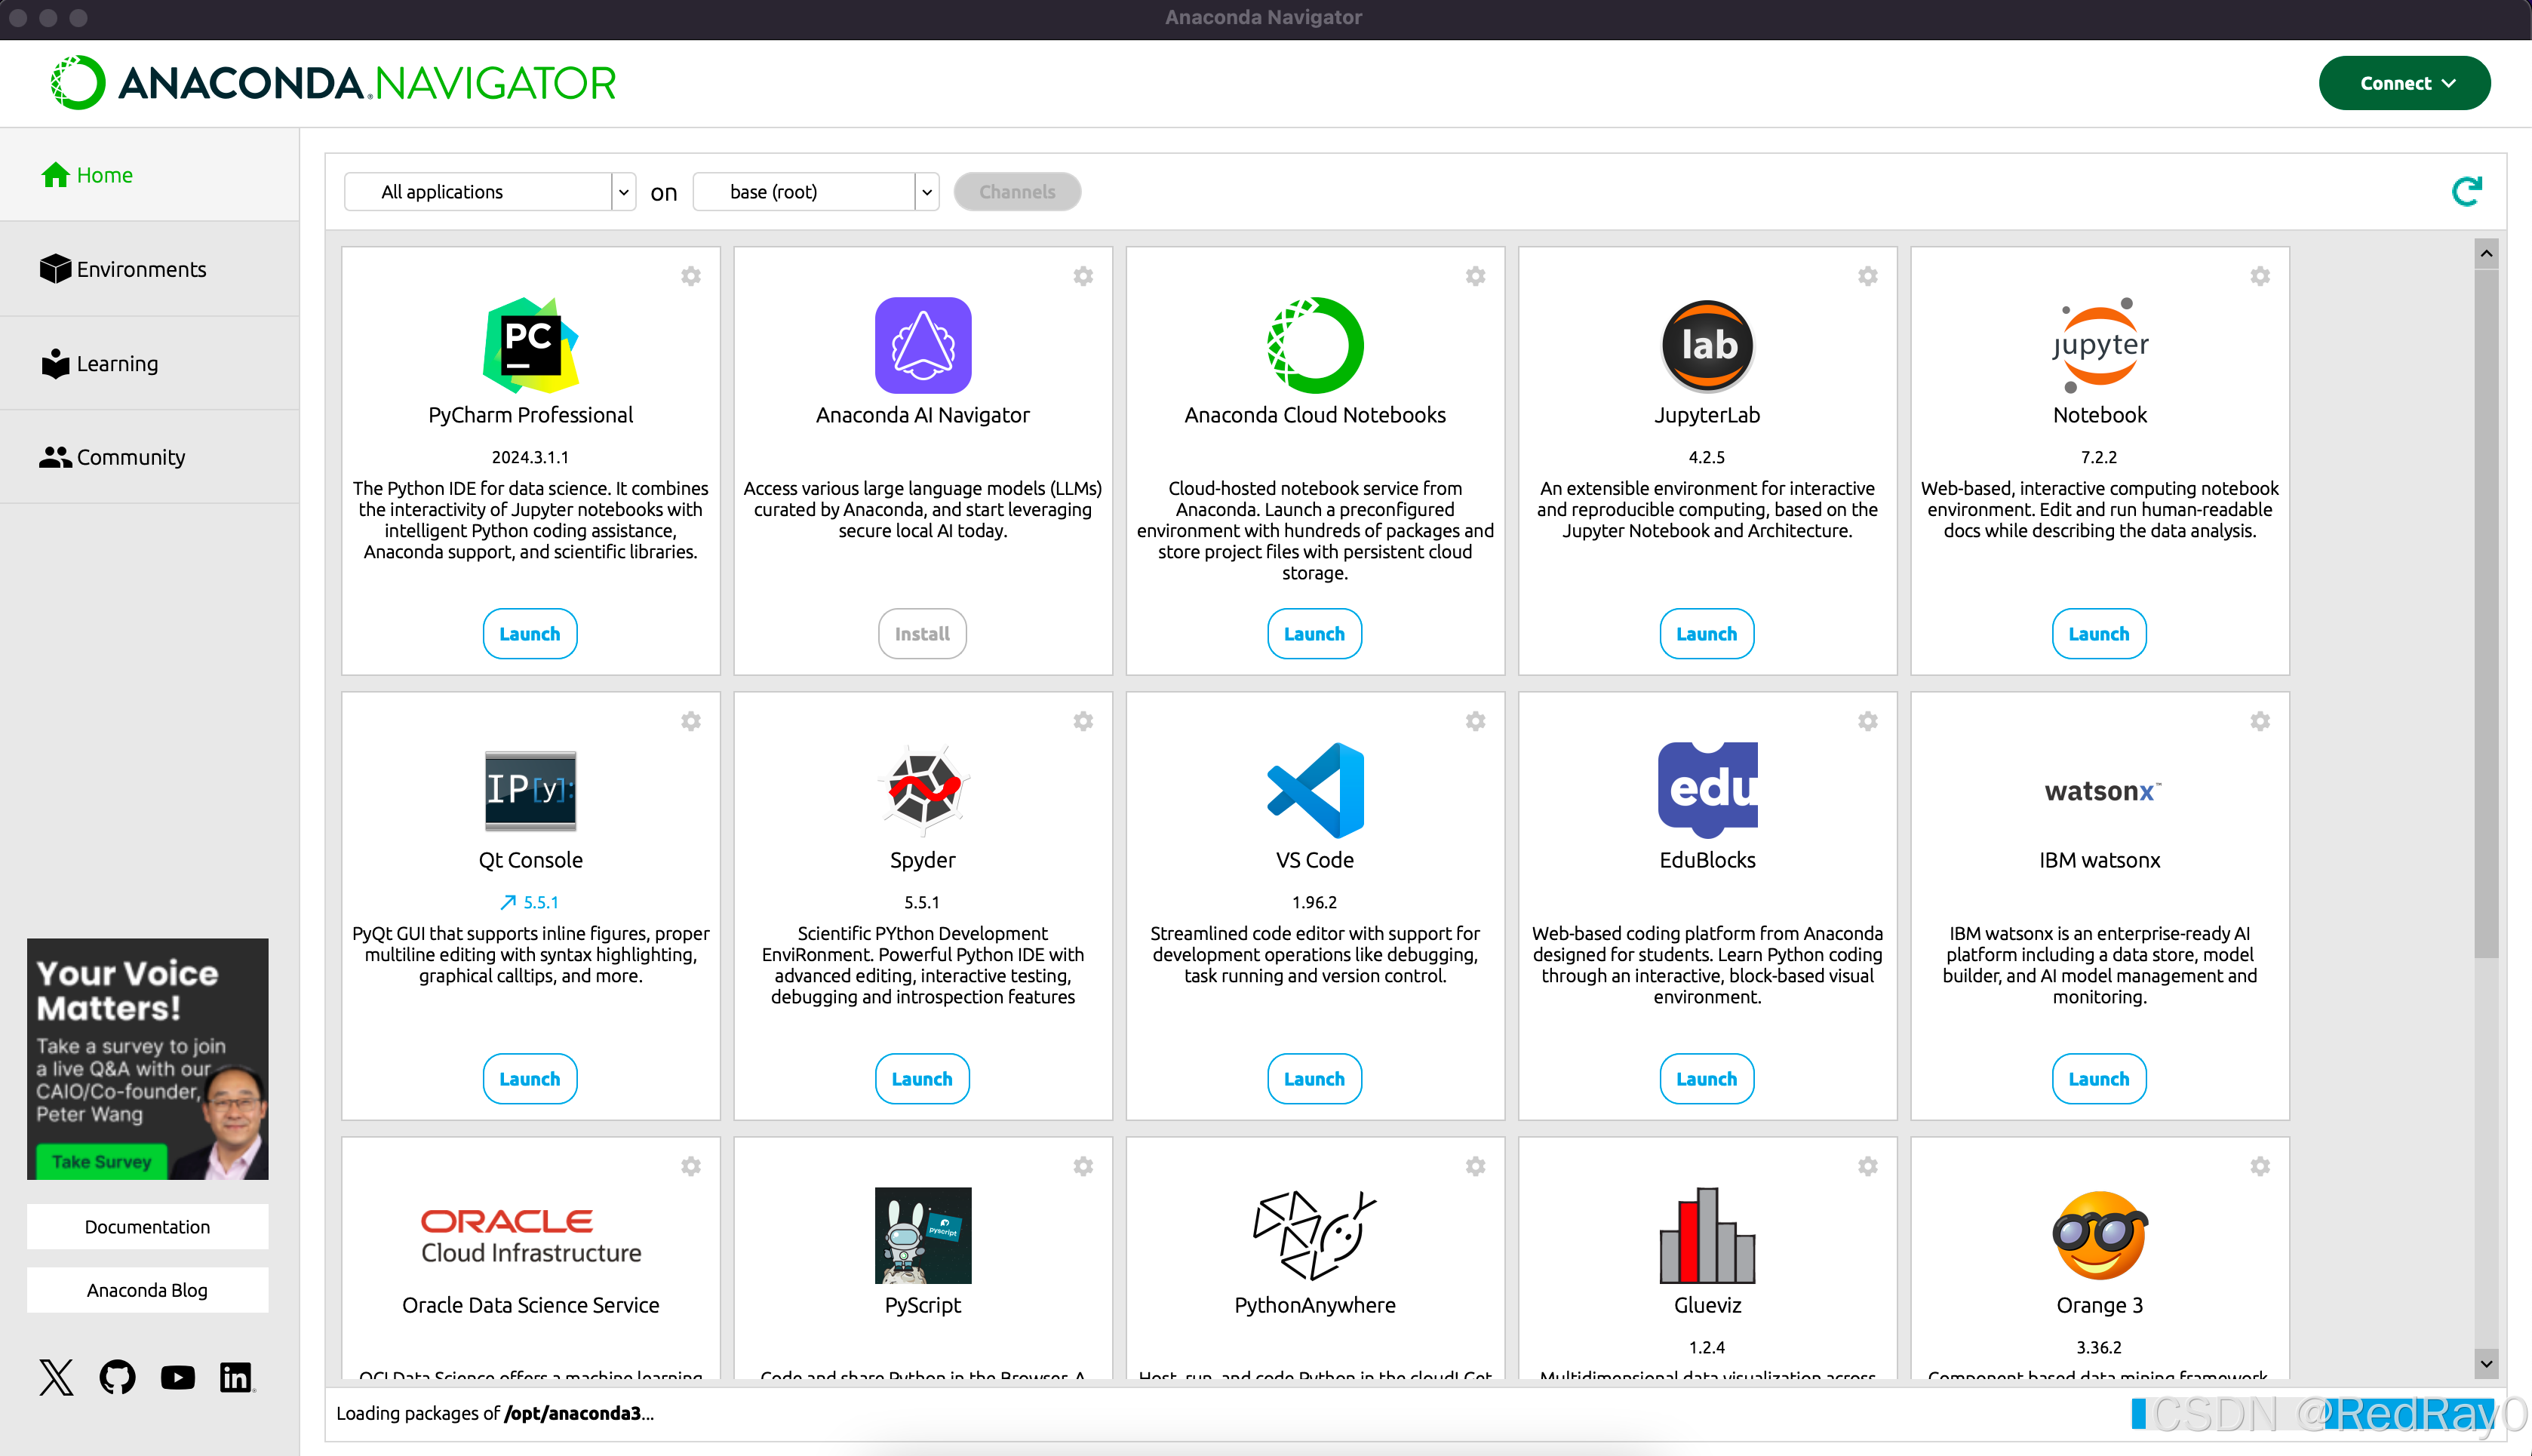Open VS Code gear options

(1475, 721)
